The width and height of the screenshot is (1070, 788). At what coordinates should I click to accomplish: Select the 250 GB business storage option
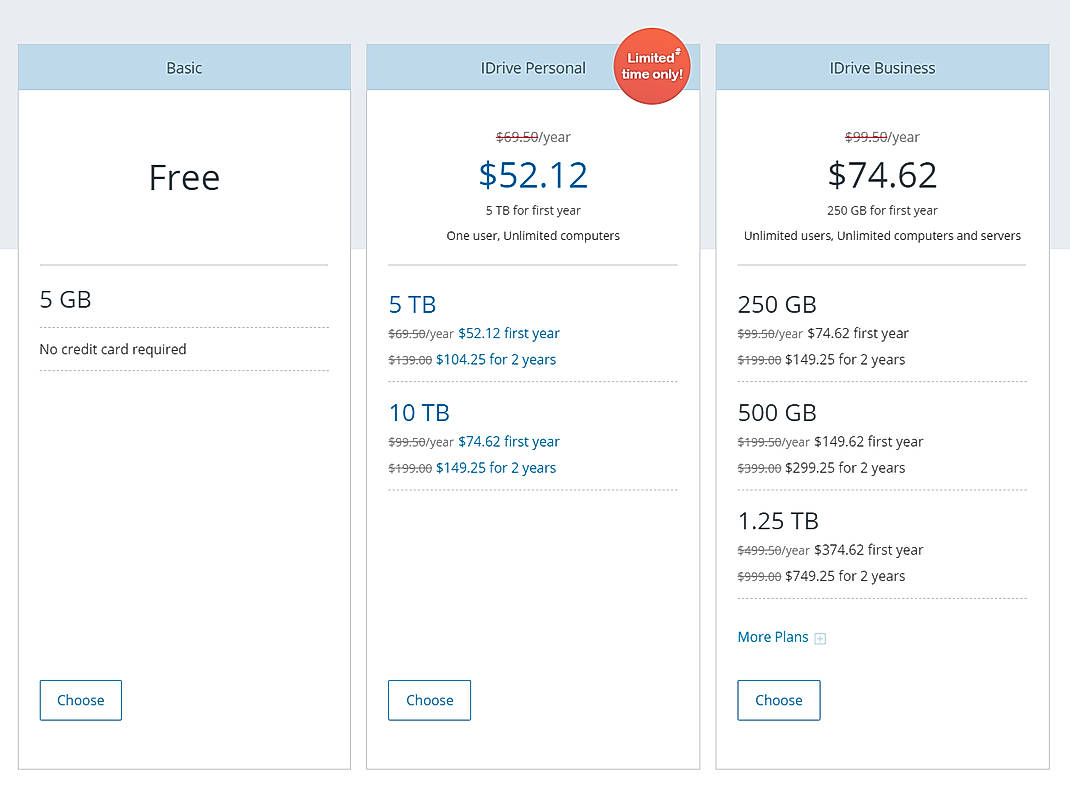777,304
